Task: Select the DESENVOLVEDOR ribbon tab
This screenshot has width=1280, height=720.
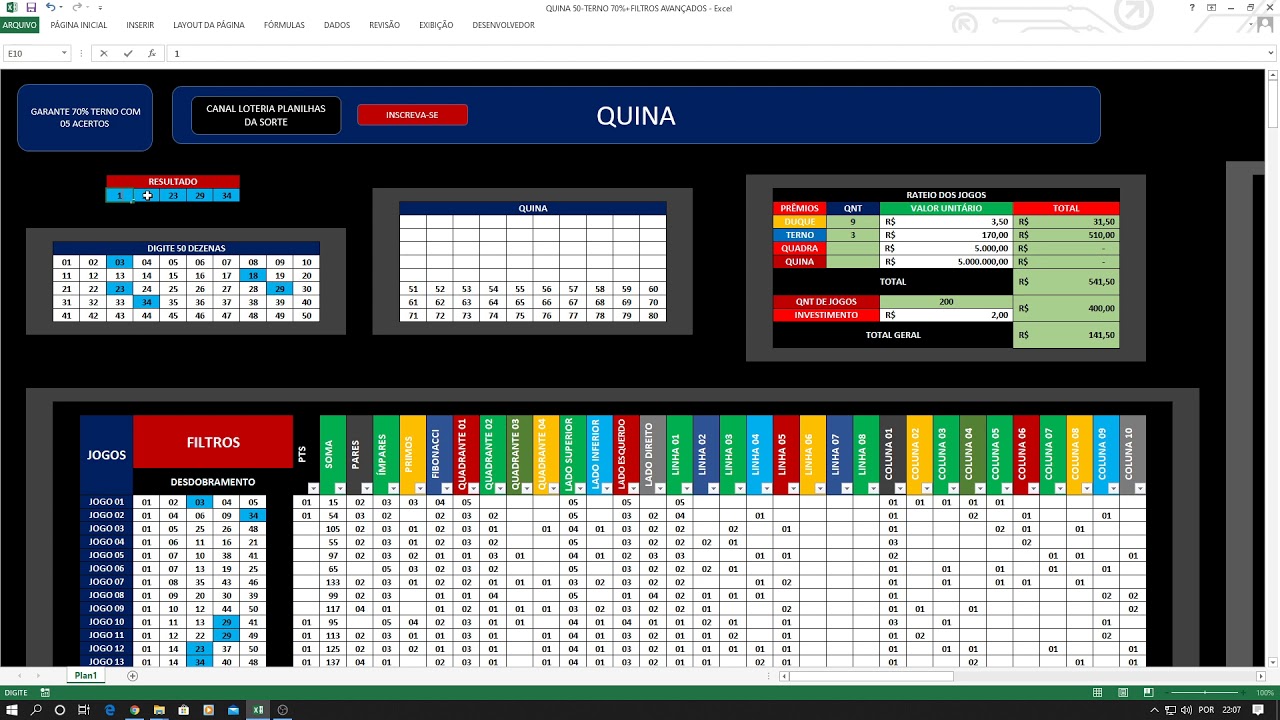Action: click(503, 25)
